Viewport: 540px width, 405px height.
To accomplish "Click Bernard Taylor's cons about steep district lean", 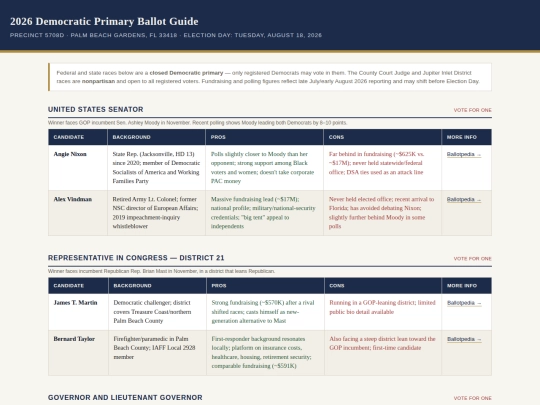I will (382, 343).
